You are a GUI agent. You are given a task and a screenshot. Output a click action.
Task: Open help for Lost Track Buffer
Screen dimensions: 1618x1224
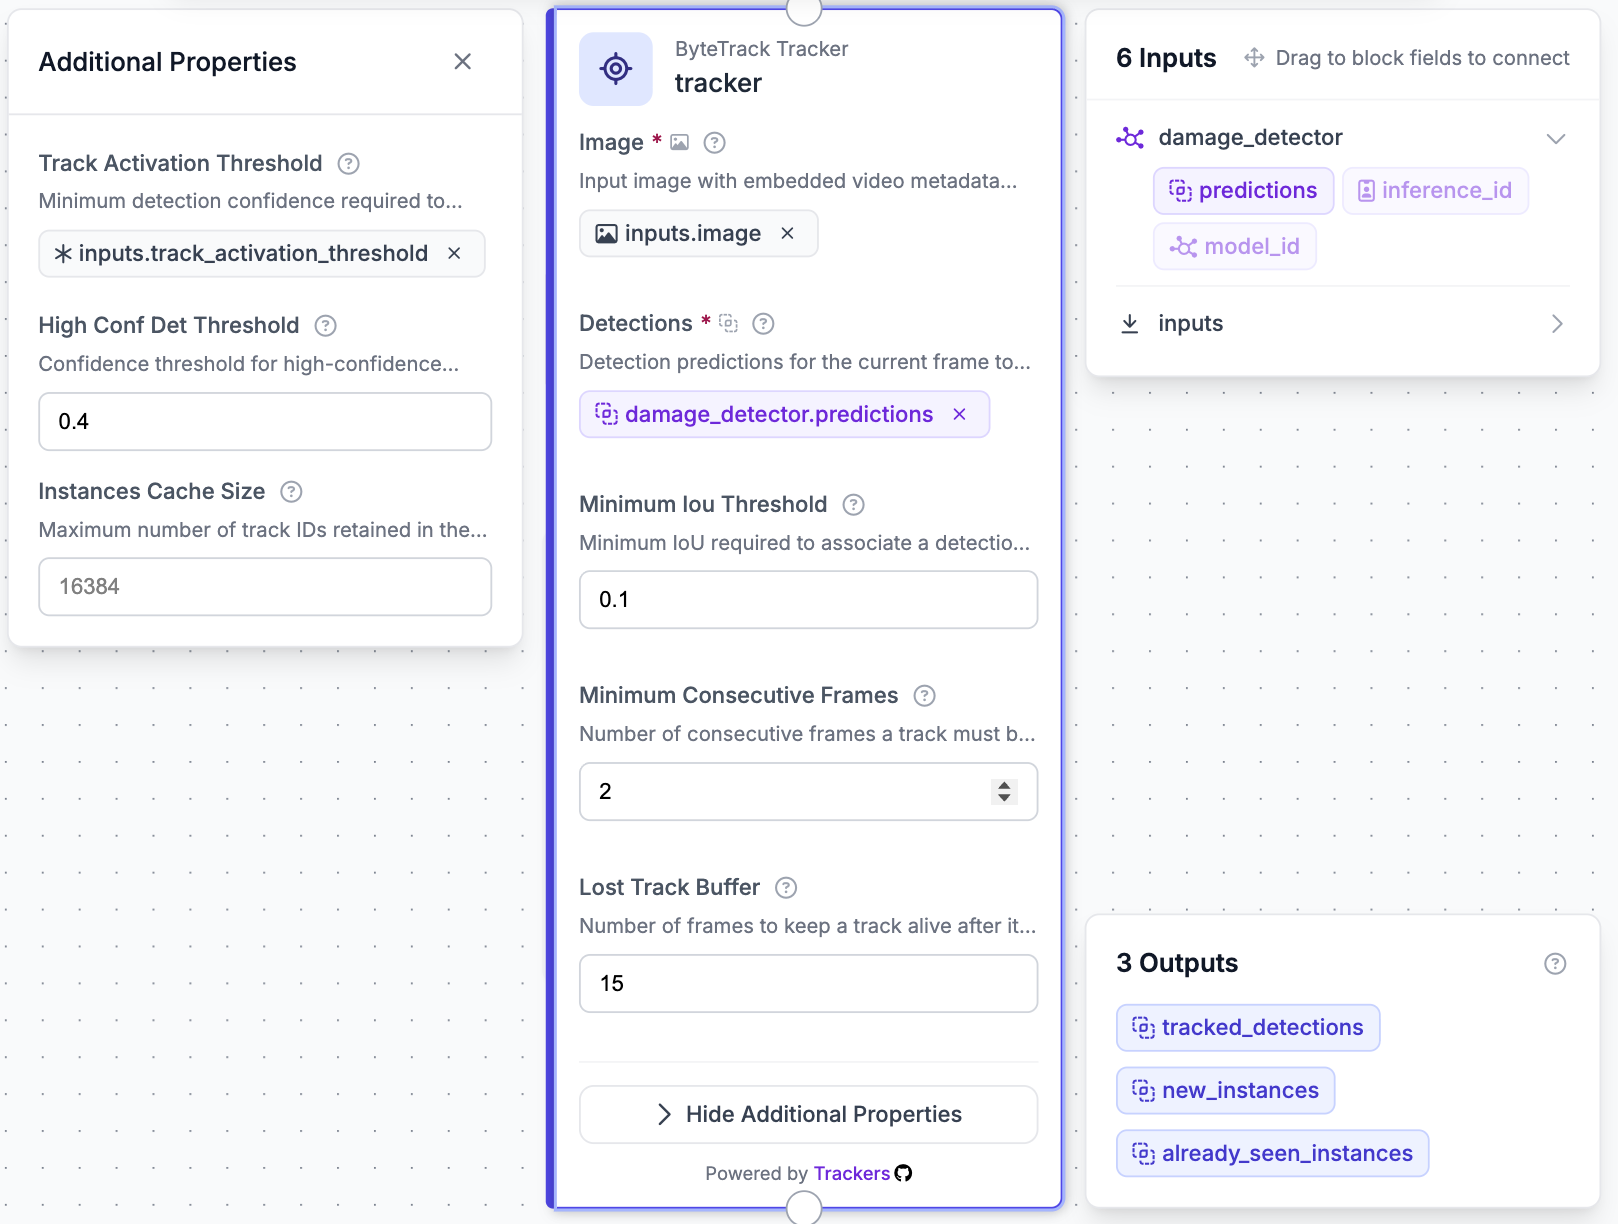786,887
